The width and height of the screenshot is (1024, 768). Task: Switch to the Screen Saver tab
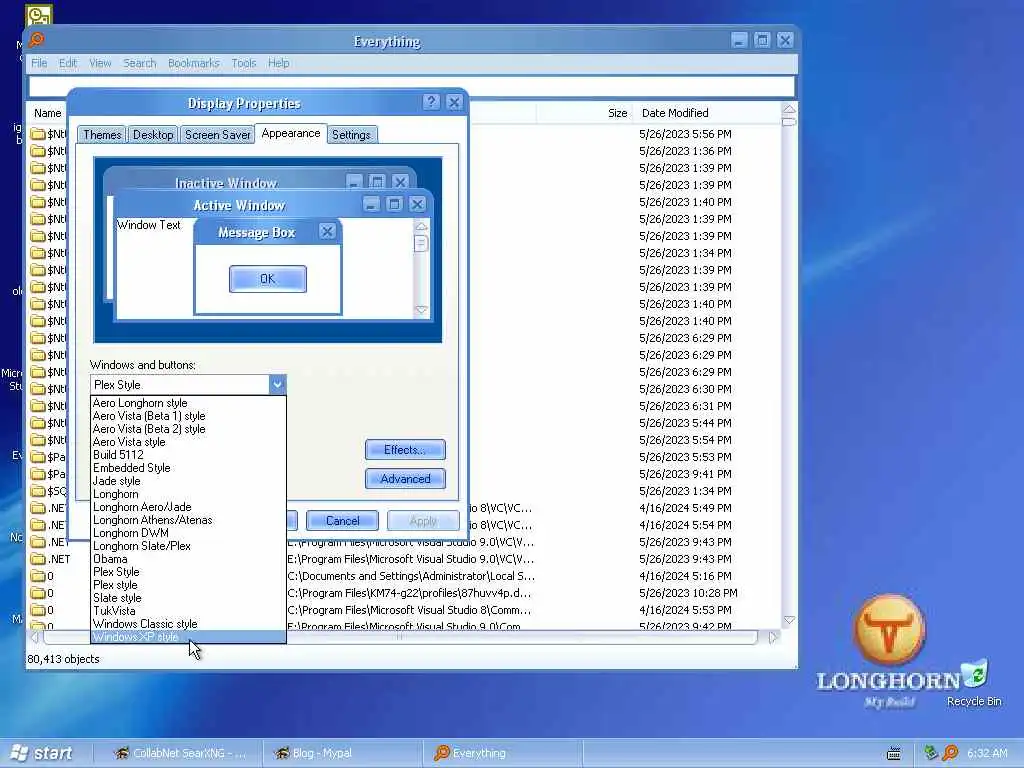click(x=217, y=135)
